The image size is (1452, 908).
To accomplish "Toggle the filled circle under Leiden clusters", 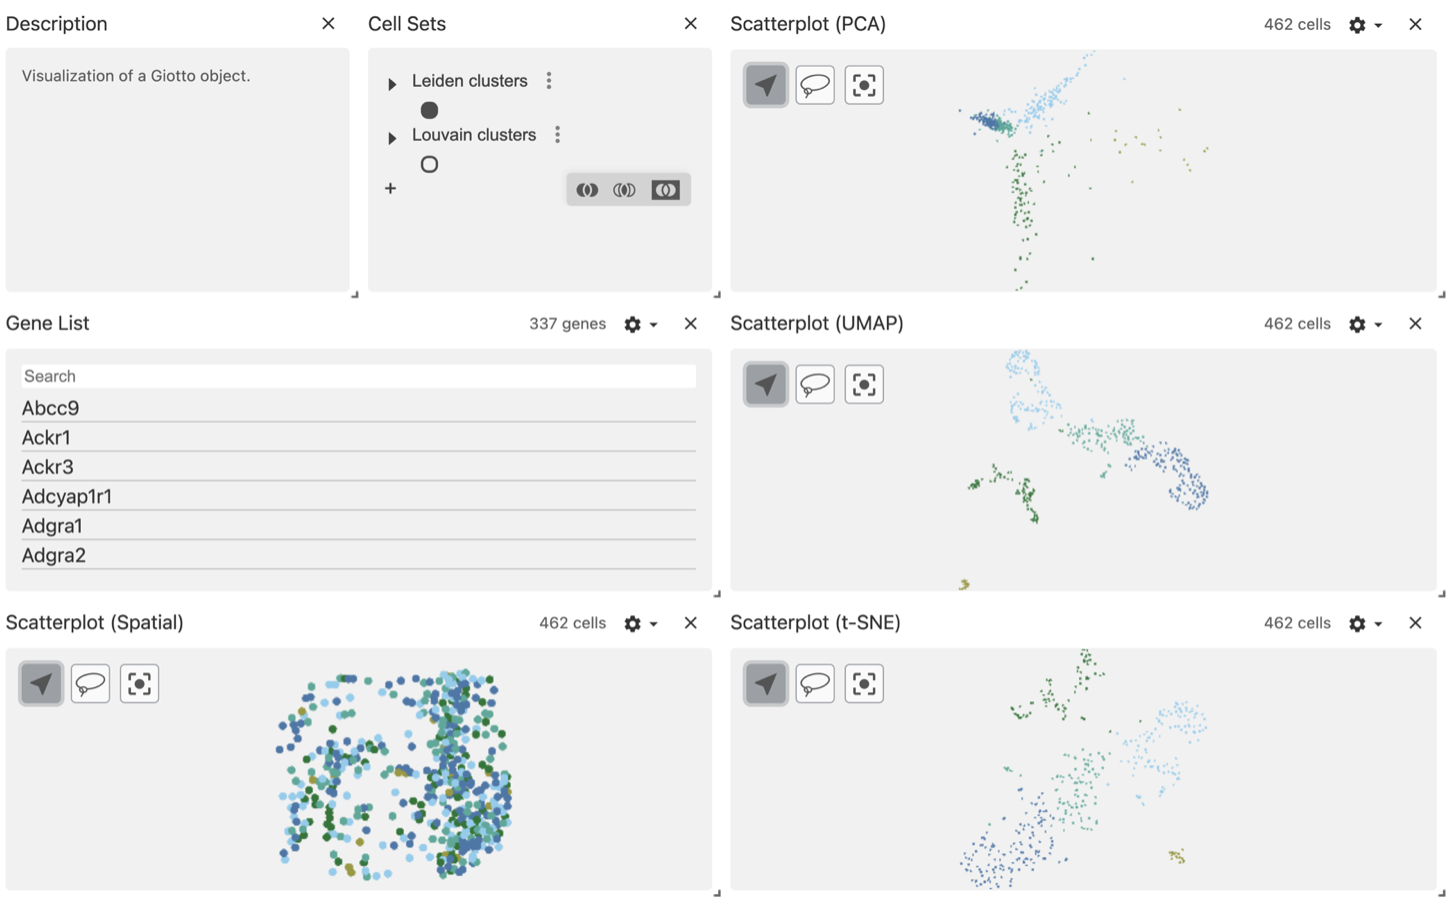I will point(429,110).
